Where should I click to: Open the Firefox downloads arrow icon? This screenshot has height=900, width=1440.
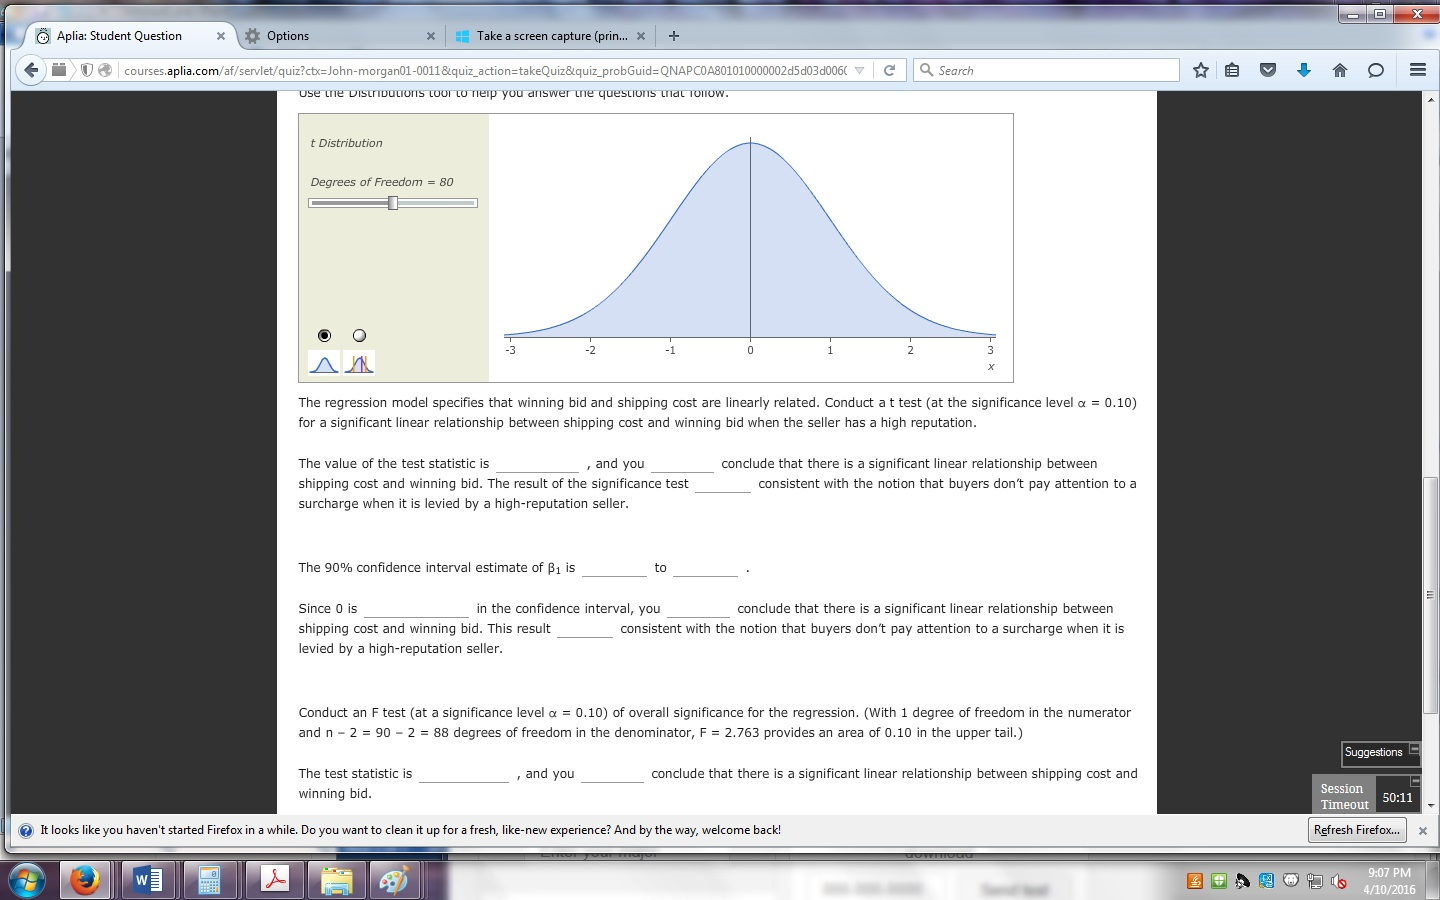pyautogui.click(x=1304, y=69)
